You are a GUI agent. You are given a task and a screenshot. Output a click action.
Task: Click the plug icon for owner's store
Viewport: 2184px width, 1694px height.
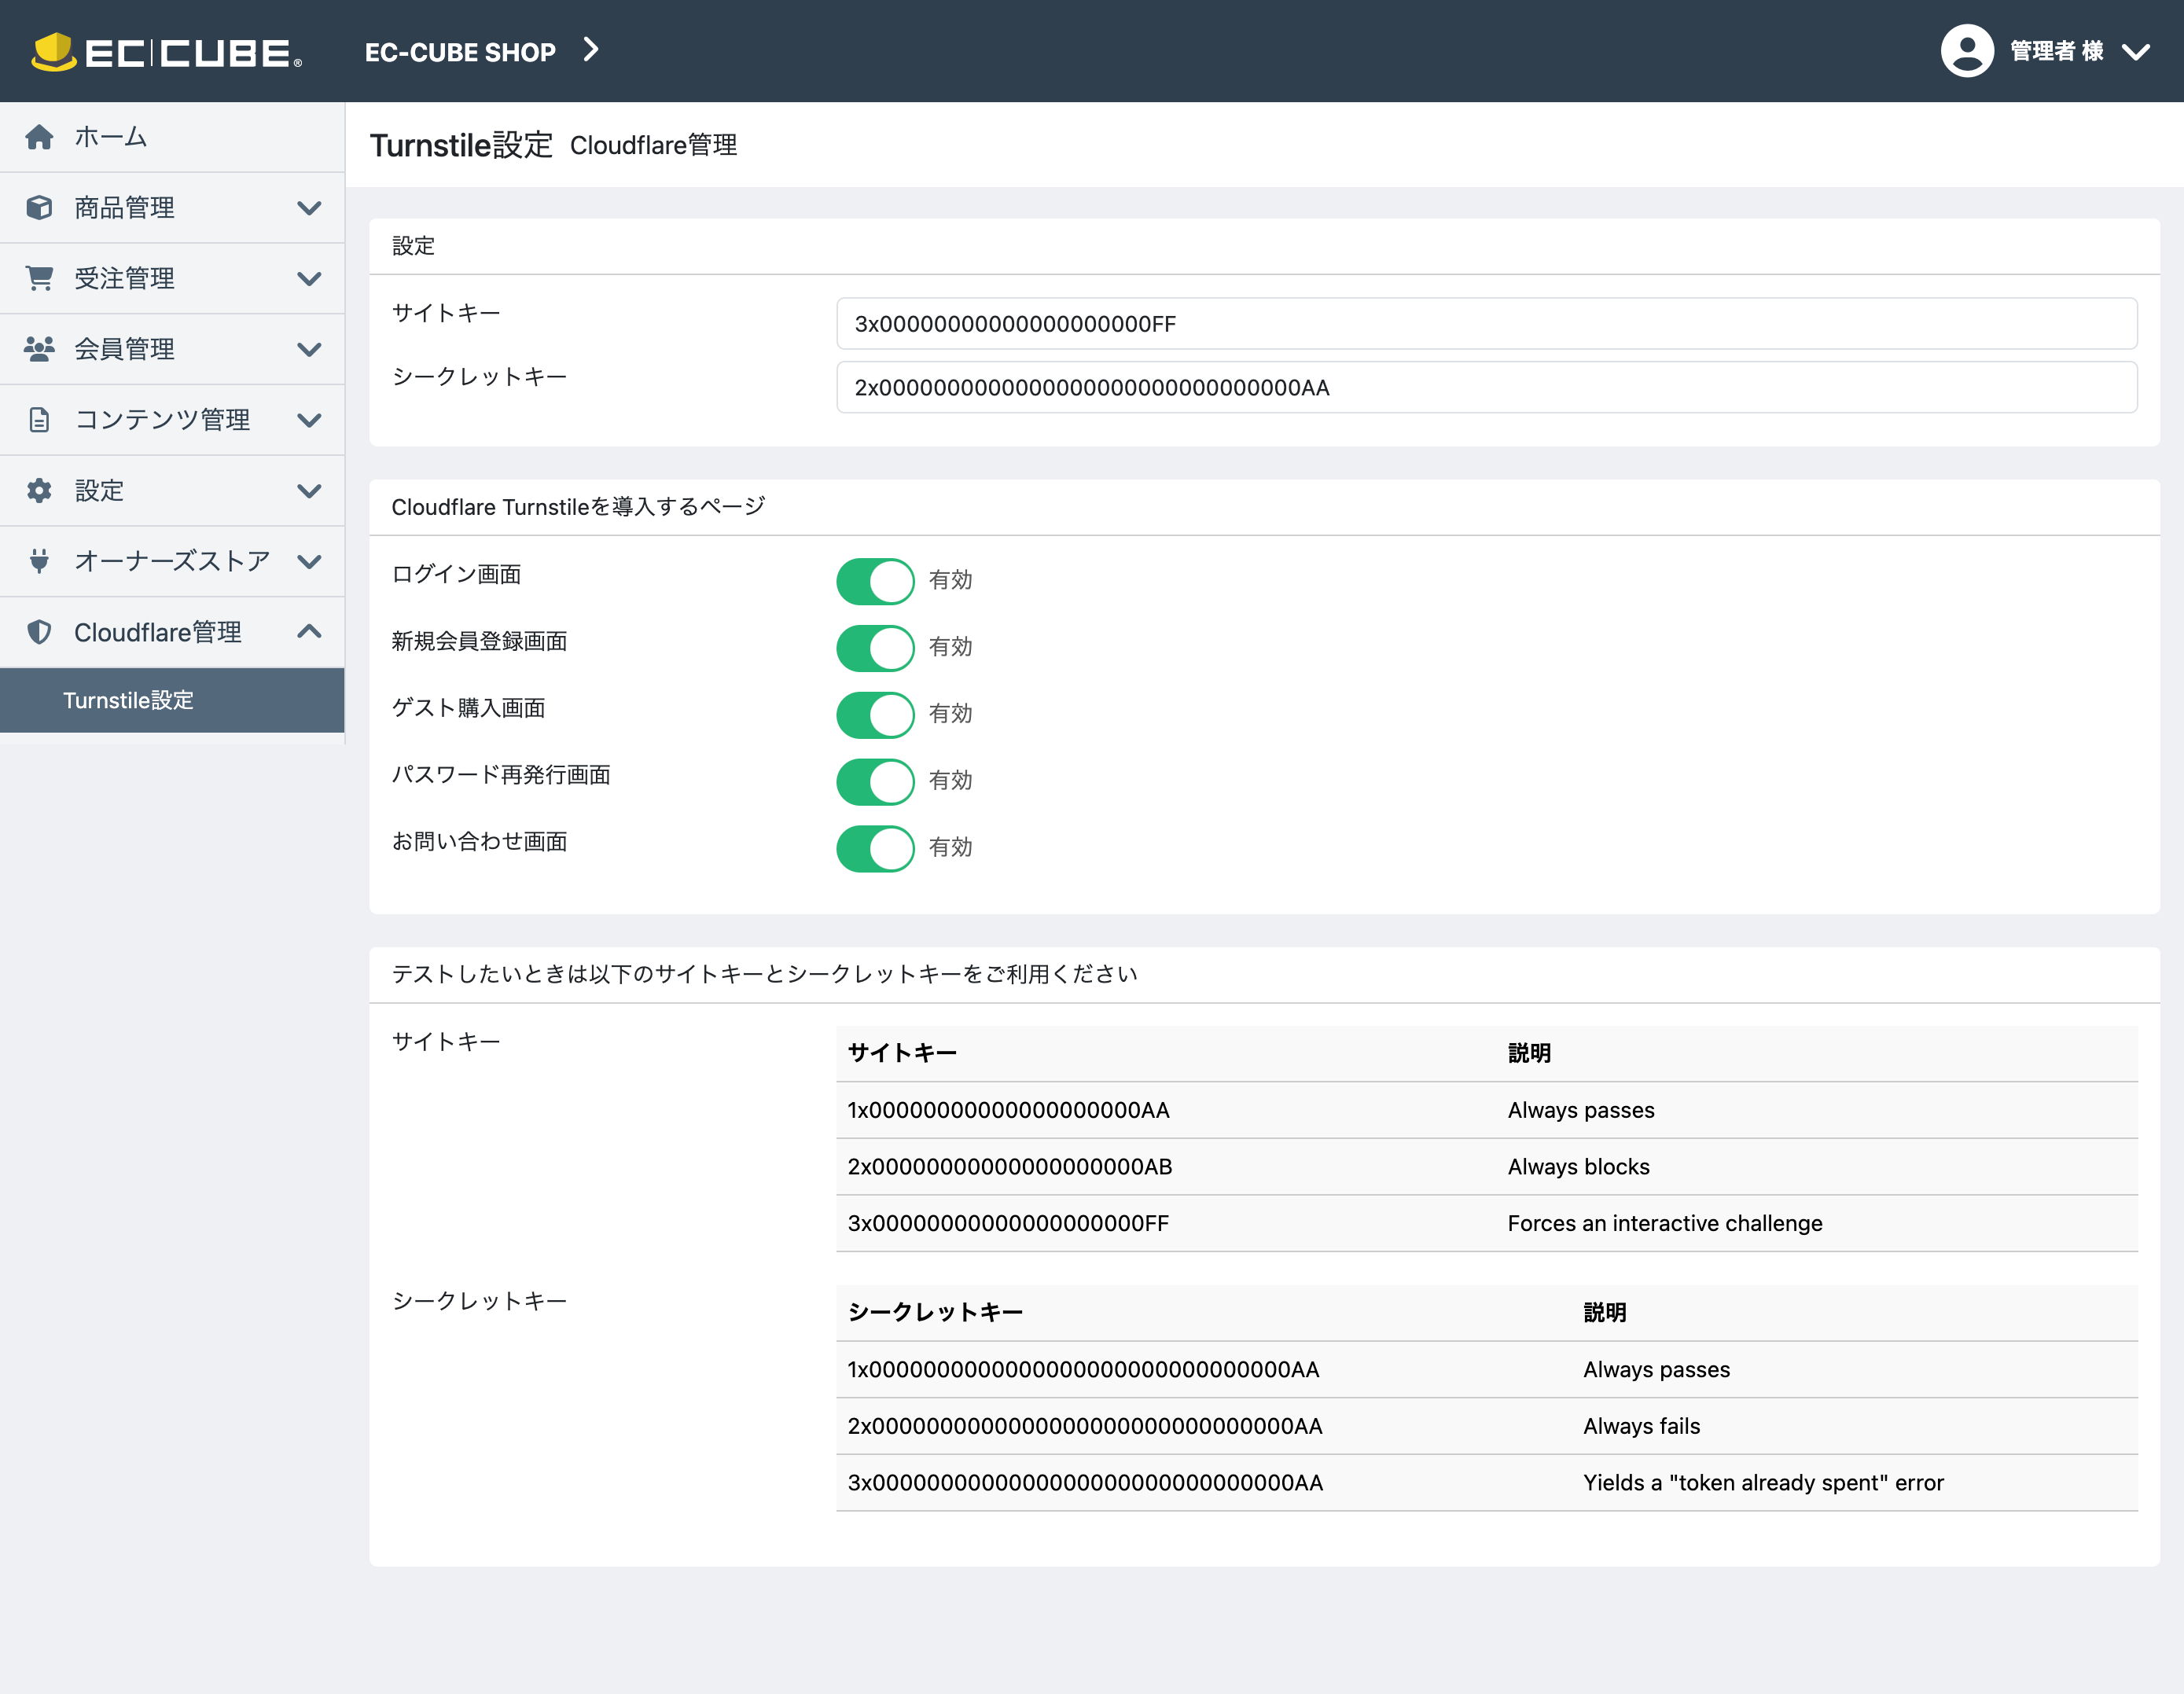pos(39,561)
